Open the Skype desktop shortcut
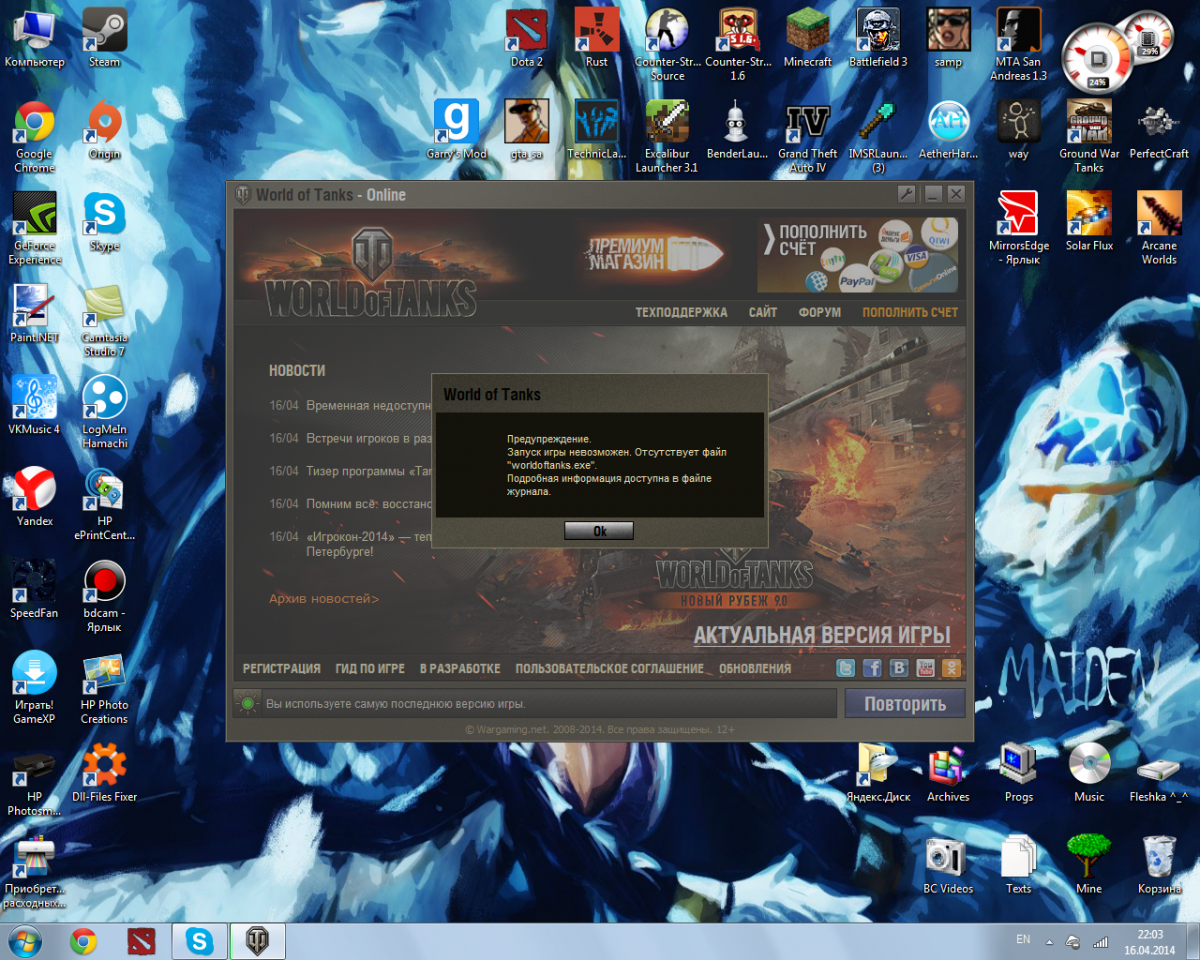 (104, 222)
